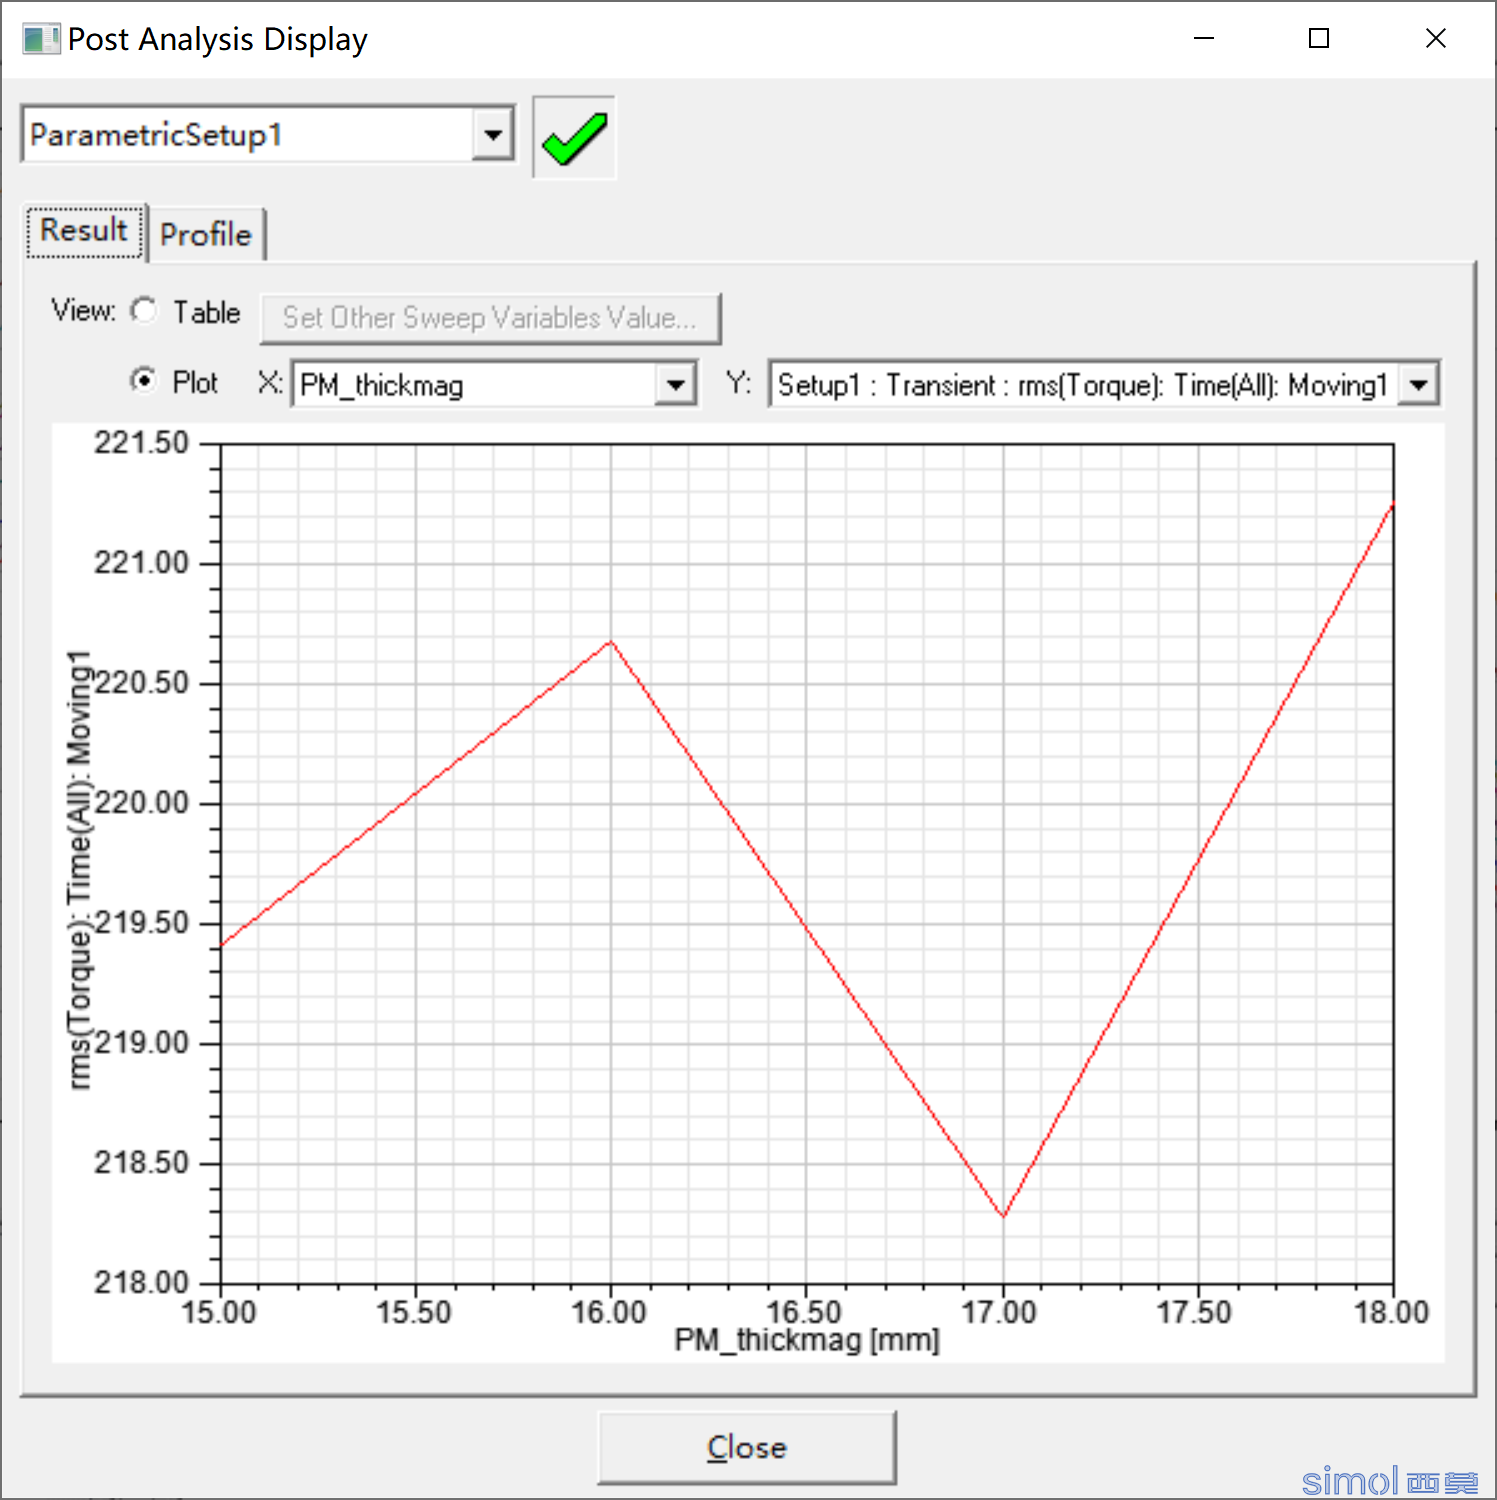Click the 15.50 x-axis tick label

click(x=414, y=1311)
